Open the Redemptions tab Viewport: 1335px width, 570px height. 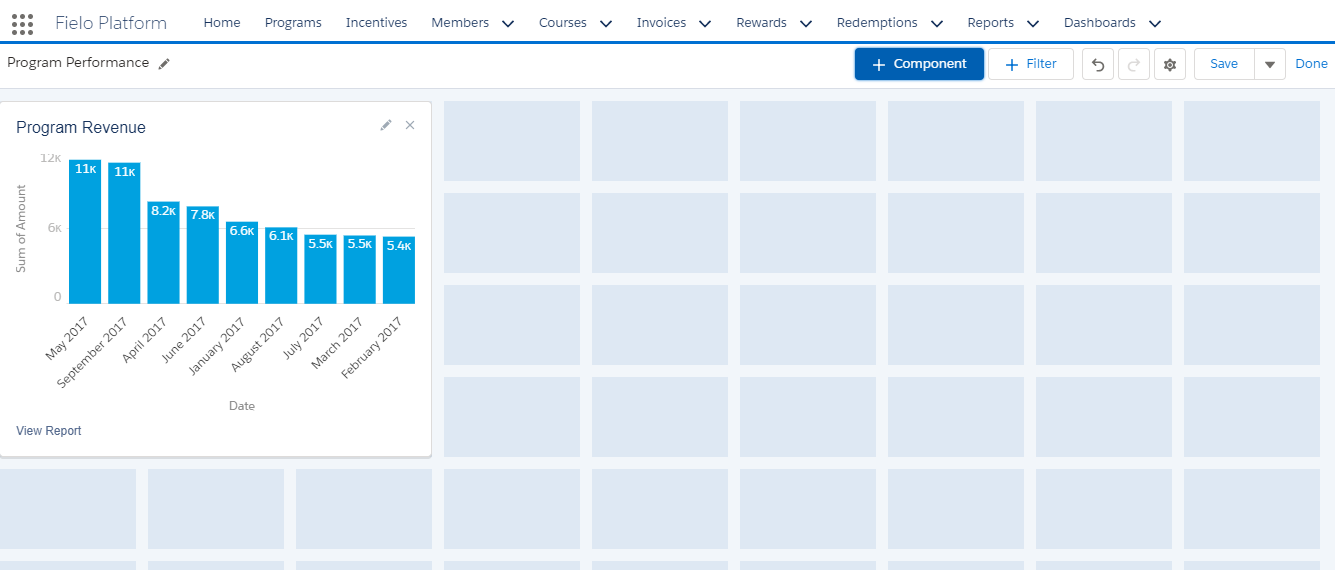point(877,23)
